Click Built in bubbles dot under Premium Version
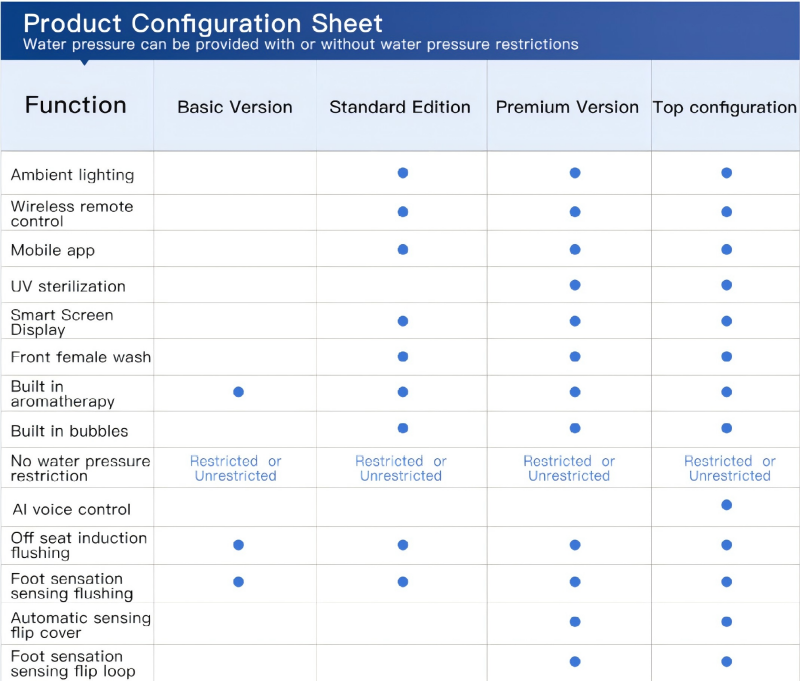The height and width of the screenshot is (681, 800). [x=575, y=428]
